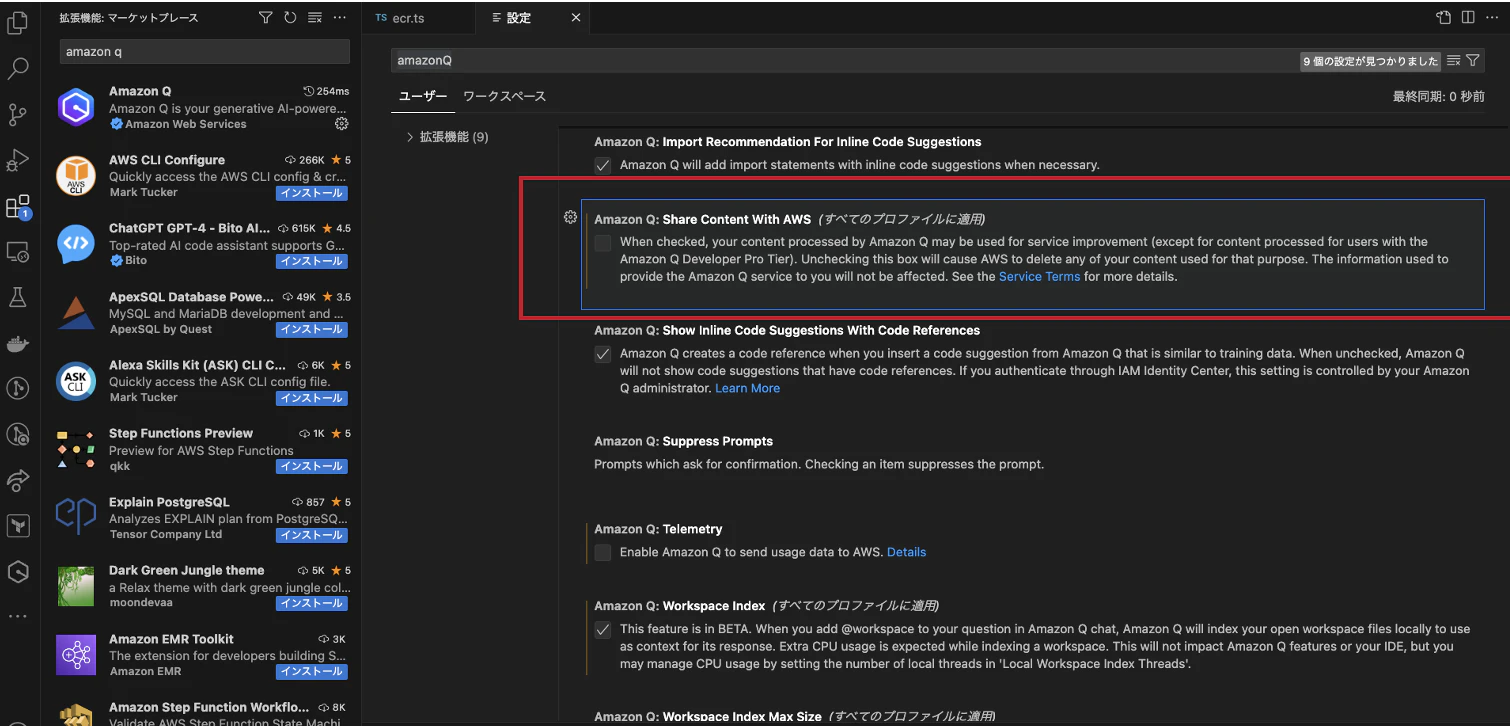Image resolution: width=1510 pixels, height=726 pixels.
Task: Open the Source Control view
Action: tap(18, 114)
